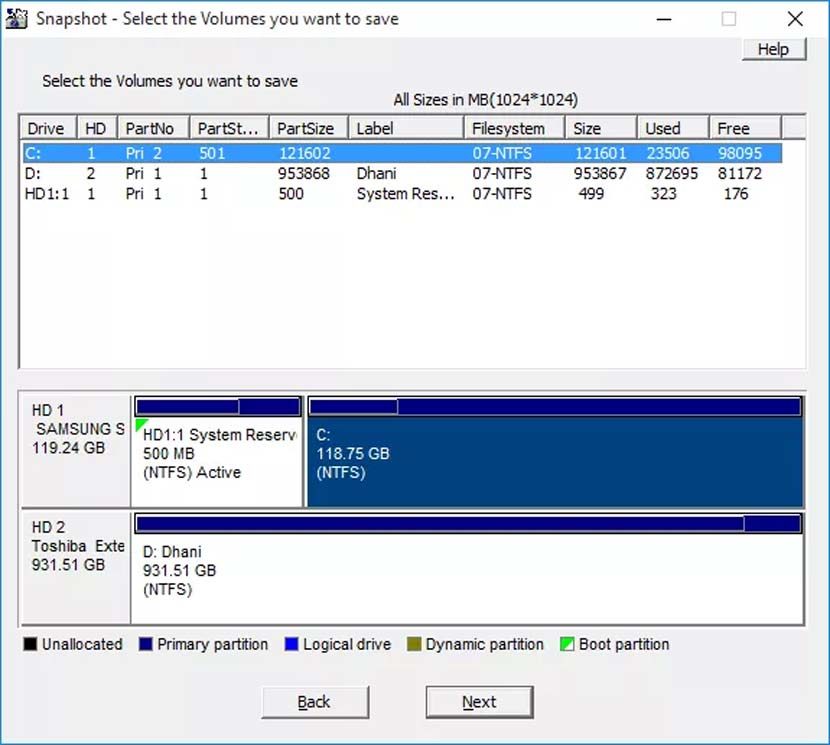
Task: Click the Free column header
Action: point(745,128)
